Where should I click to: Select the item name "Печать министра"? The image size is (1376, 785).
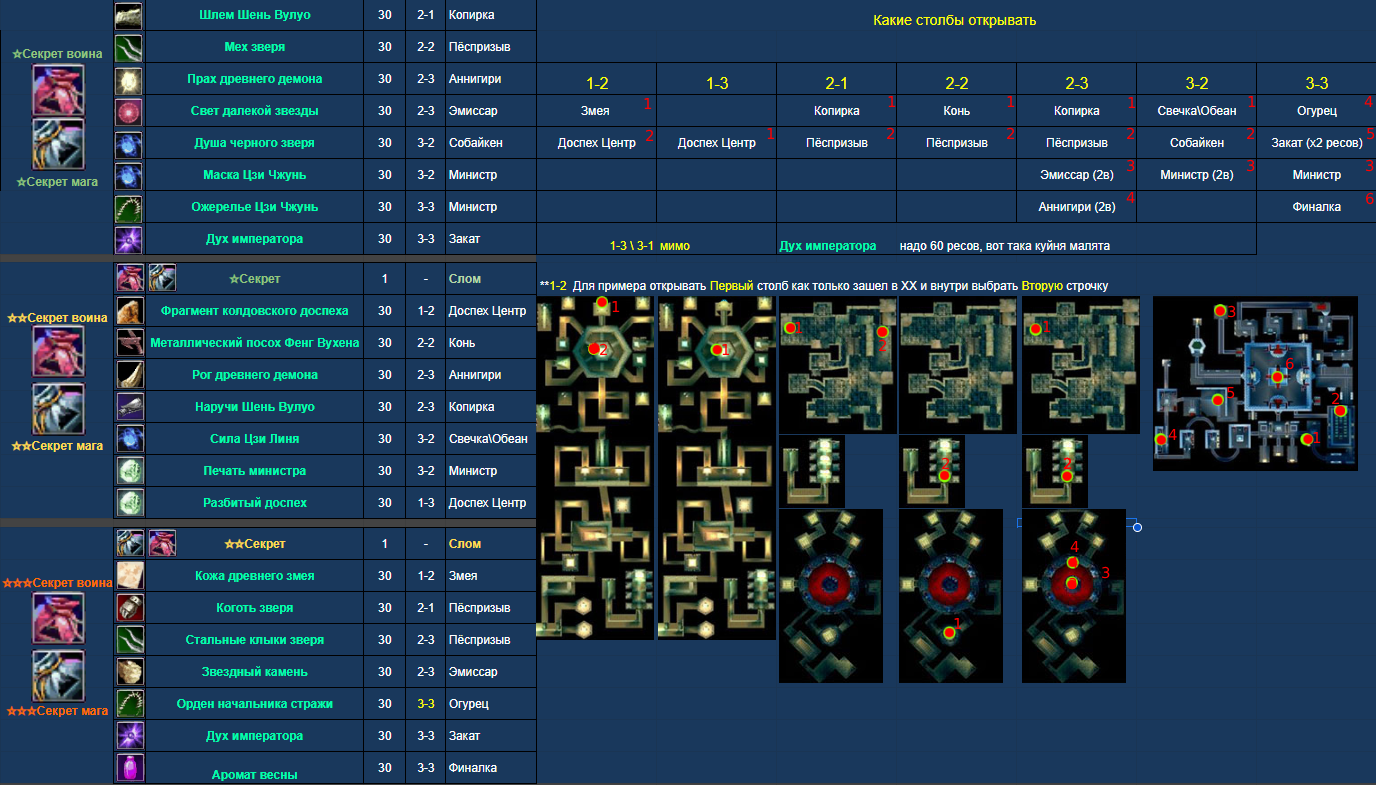pos(254,471)
